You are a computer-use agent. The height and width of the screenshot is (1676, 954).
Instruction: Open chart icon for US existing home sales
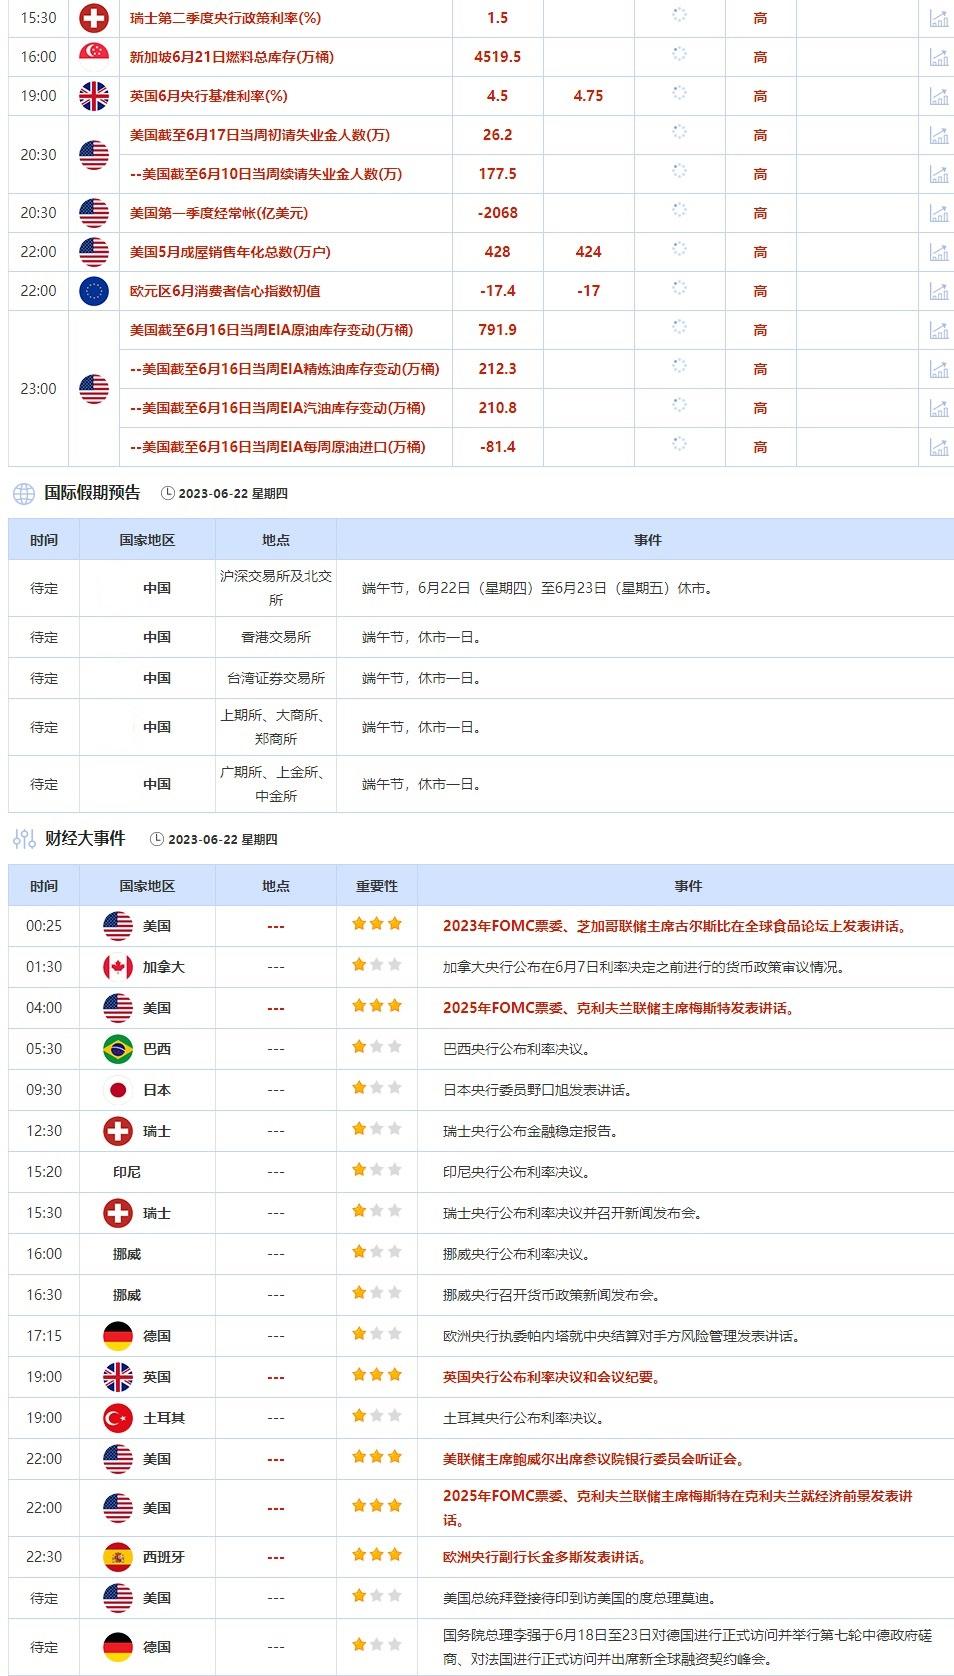tap(938, 252)
